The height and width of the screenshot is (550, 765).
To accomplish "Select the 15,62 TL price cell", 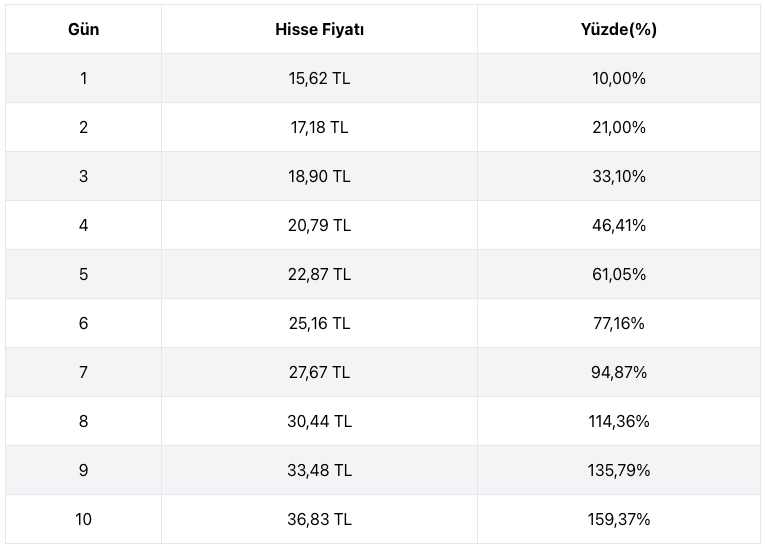I will click(x=319, y=78).
